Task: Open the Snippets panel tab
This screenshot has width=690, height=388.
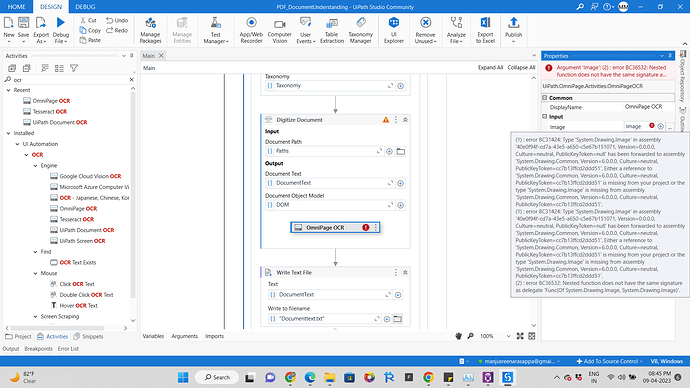Action: point(88,337)
